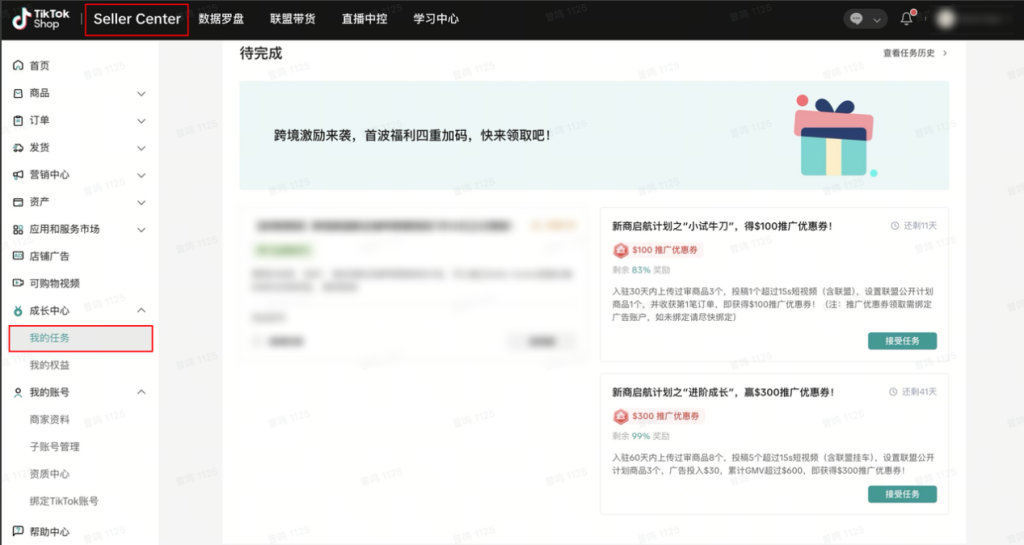Open the notification bell icon

907,19
